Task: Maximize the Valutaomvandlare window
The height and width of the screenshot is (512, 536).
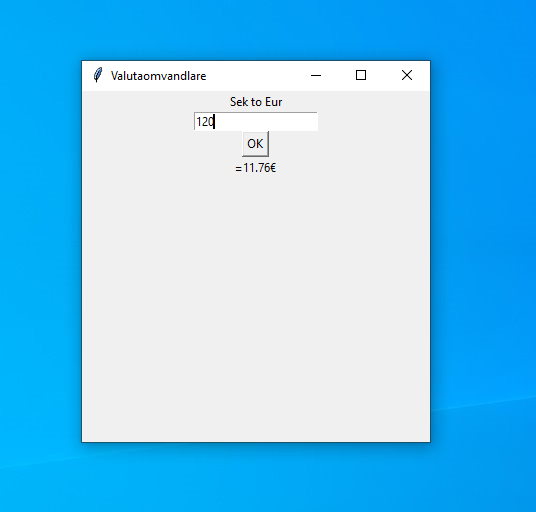Action: click(x=361, y=75)
